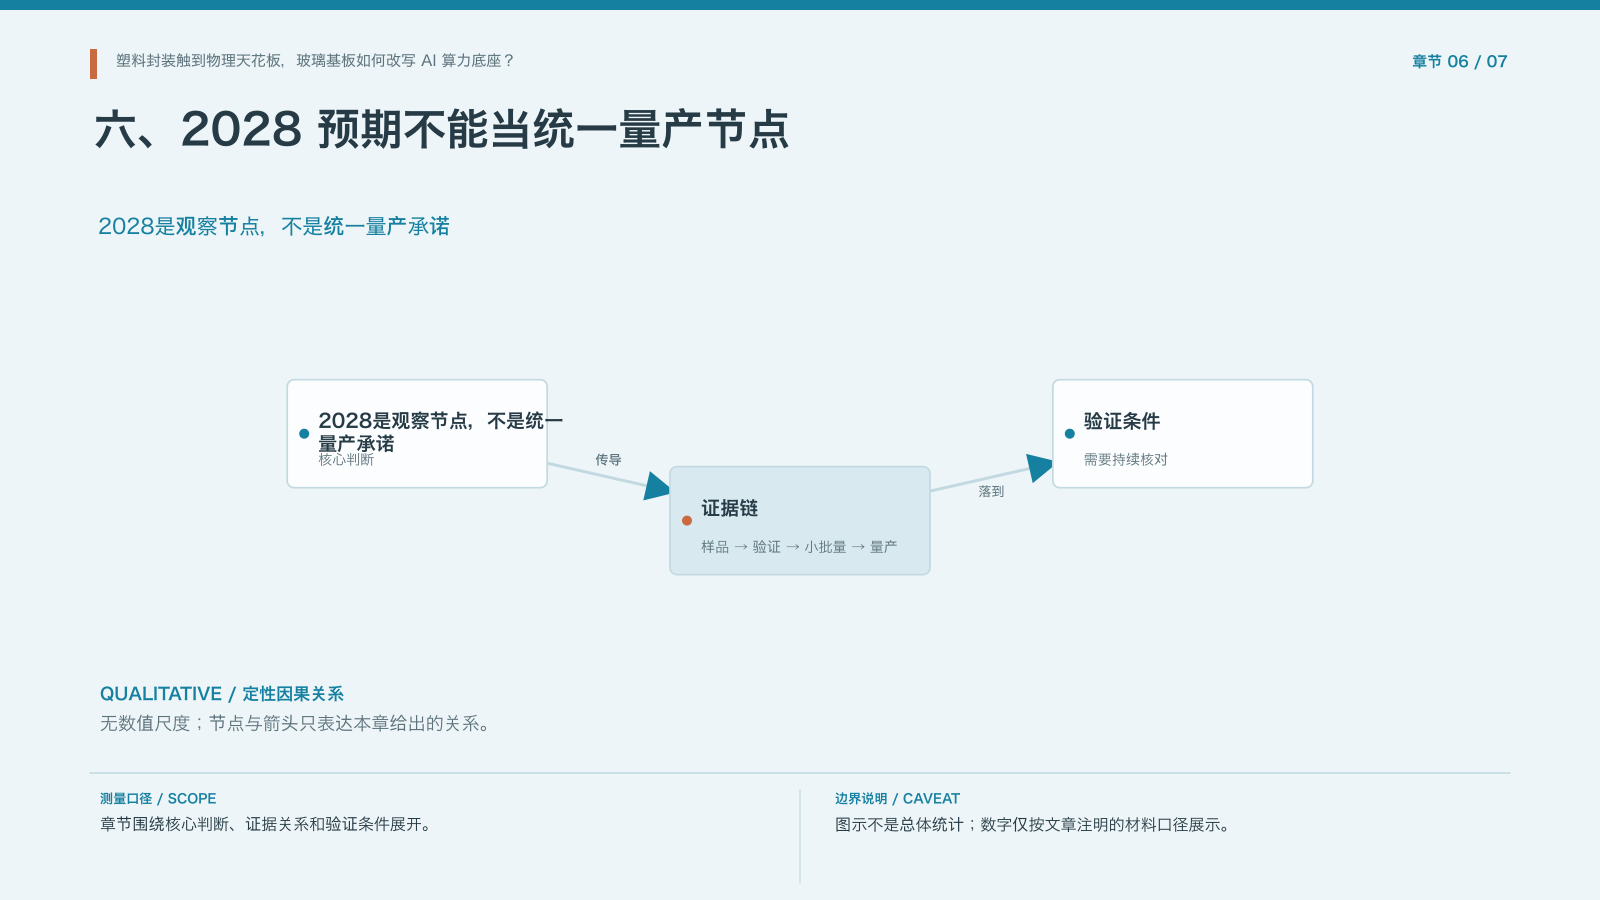Click the arrowhead pointing into "验证条件" card
Image resolution: width=1600 pixels, height=900 pixels.
1041,467
